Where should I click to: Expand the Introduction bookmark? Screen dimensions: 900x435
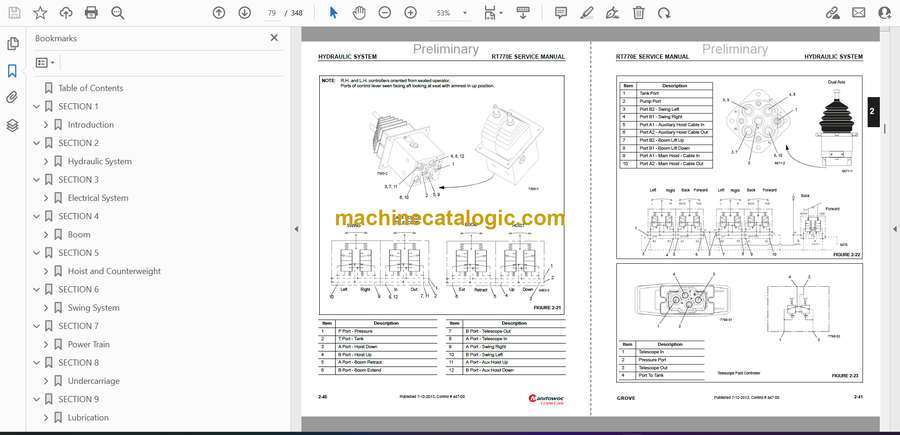pyautogui.click(x=46, y=125)
